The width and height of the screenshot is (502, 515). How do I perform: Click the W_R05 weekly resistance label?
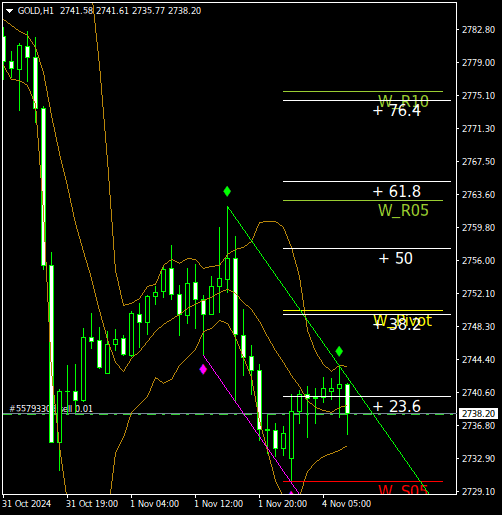[x=403, y=210]
